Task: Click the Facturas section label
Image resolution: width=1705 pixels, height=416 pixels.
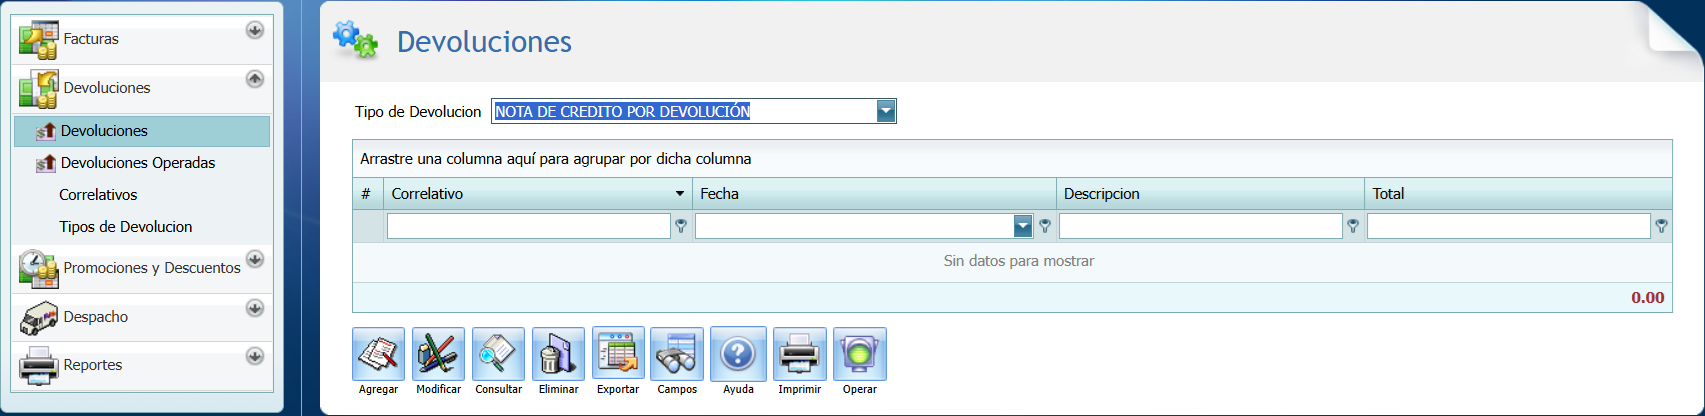Action: pyautogui.click(x=91, y=39)
